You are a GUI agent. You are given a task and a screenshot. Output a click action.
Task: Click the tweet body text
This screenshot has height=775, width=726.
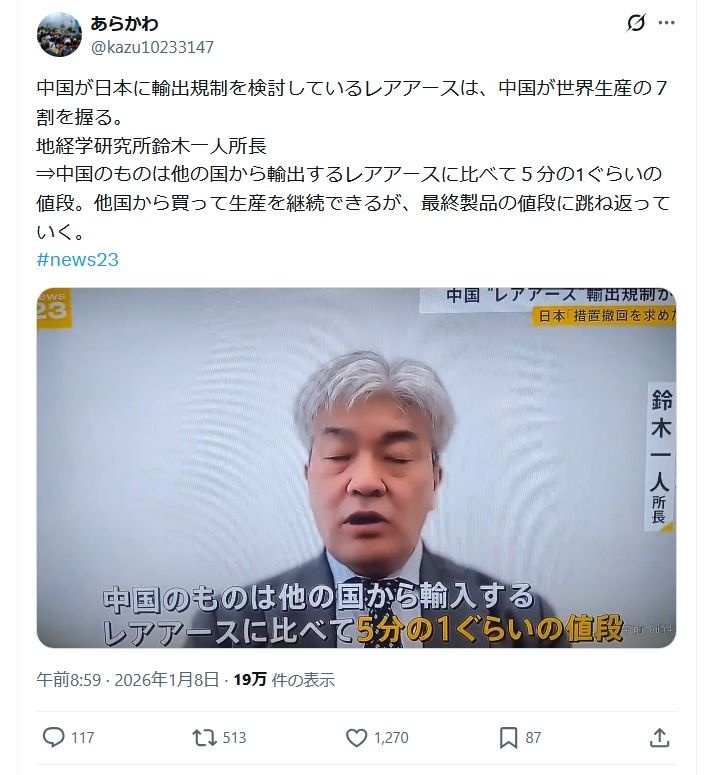pos(353,160)
